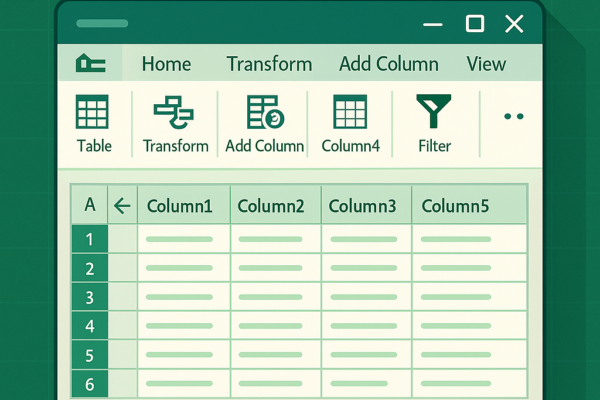Image resolution: width=600 pixels, height=400 pixels.
Task: Click the left arrow in the table header
Action: coord(122,206)
